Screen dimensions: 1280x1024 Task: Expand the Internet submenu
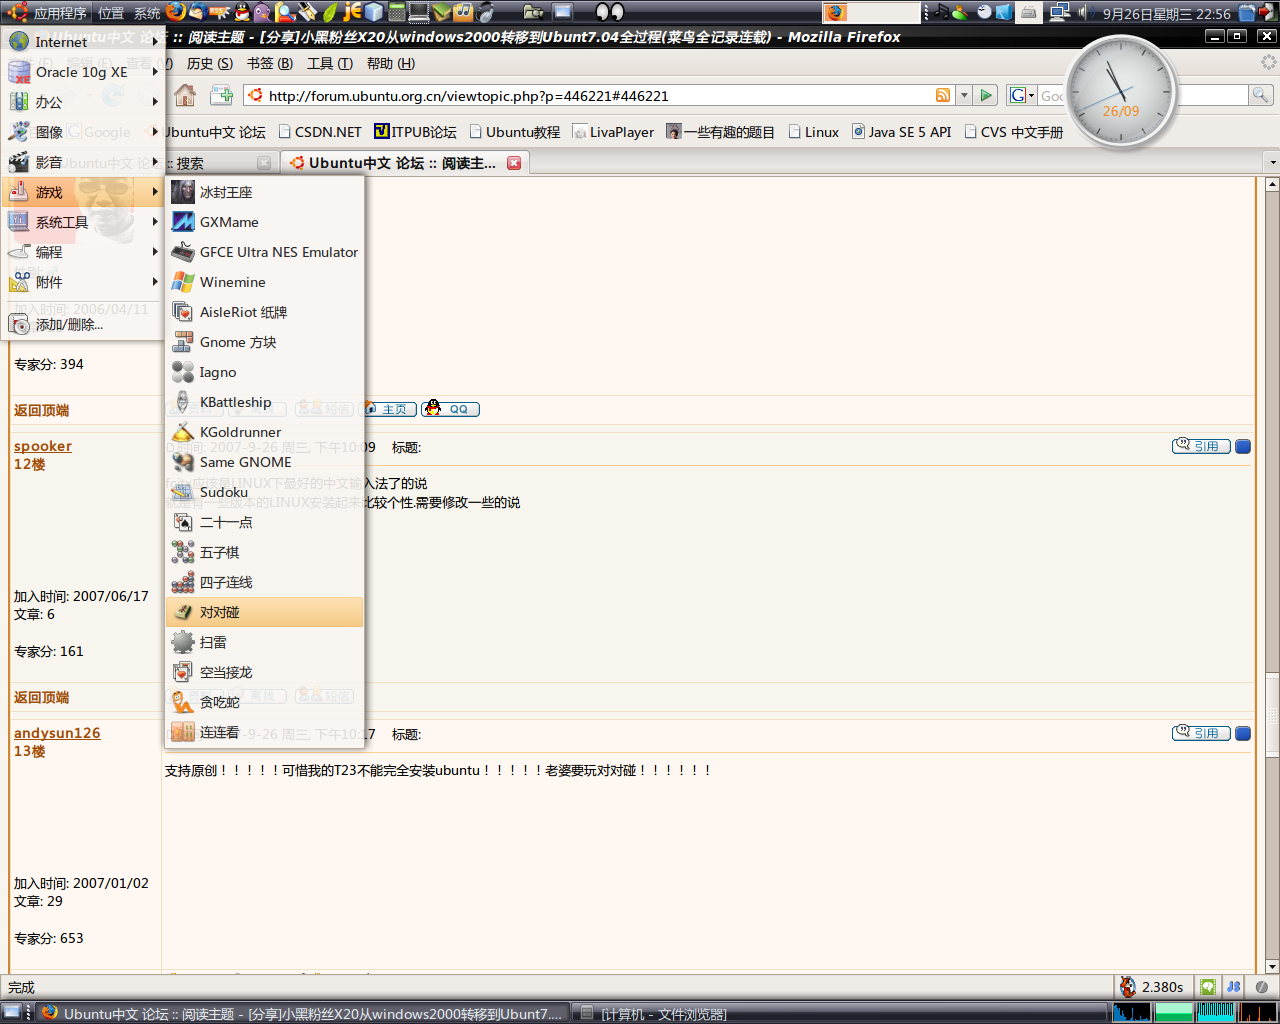83,42
